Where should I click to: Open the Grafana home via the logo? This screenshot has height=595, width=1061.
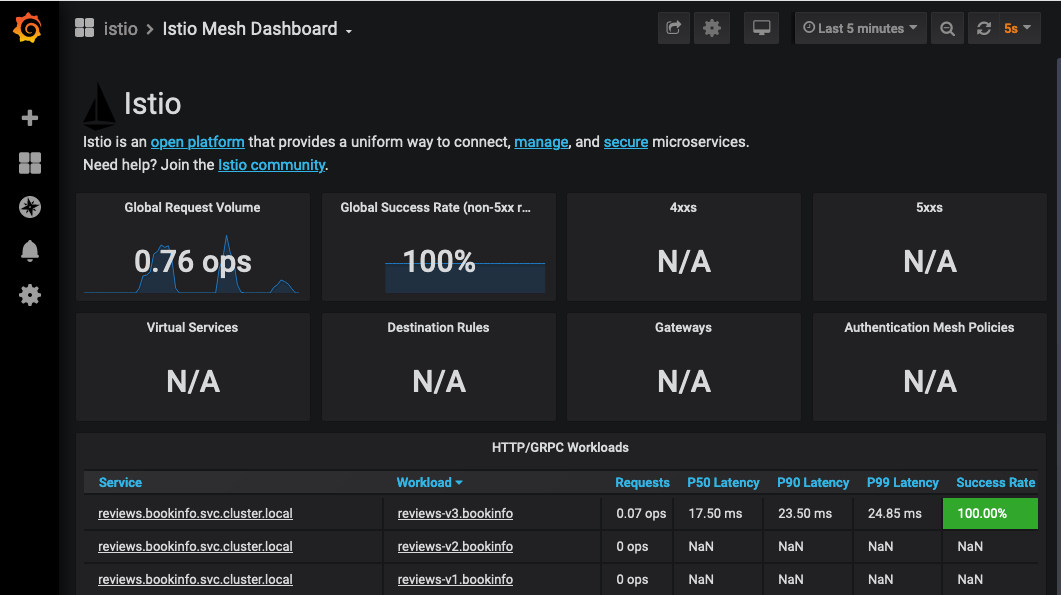(x=28, y=28)
